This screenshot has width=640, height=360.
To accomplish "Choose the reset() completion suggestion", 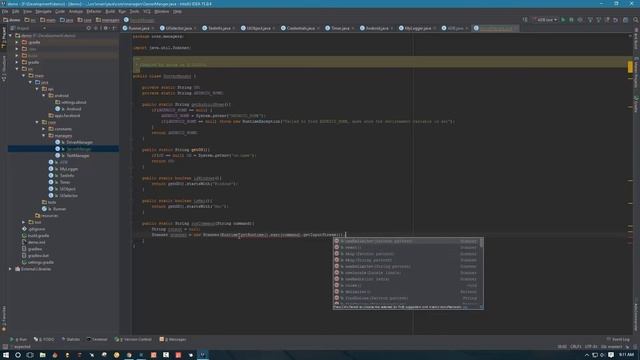I will pyautogui.click(x=406, y=247).
